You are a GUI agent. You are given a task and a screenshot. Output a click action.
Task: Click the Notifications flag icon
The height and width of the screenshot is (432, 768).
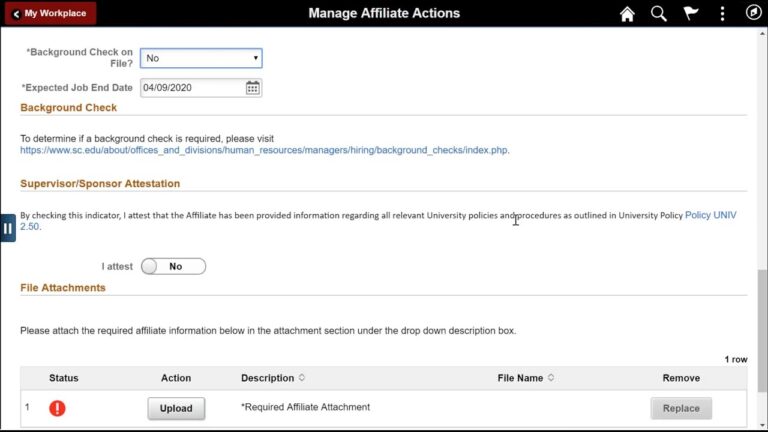click(x=690, y=14)
